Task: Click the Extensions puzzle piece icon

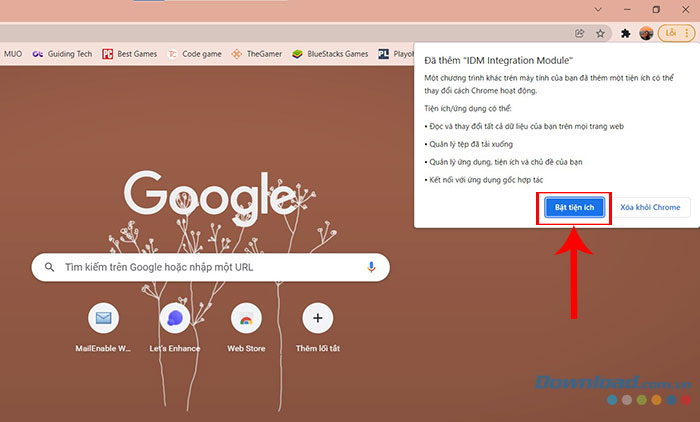Action: (626, 33)
